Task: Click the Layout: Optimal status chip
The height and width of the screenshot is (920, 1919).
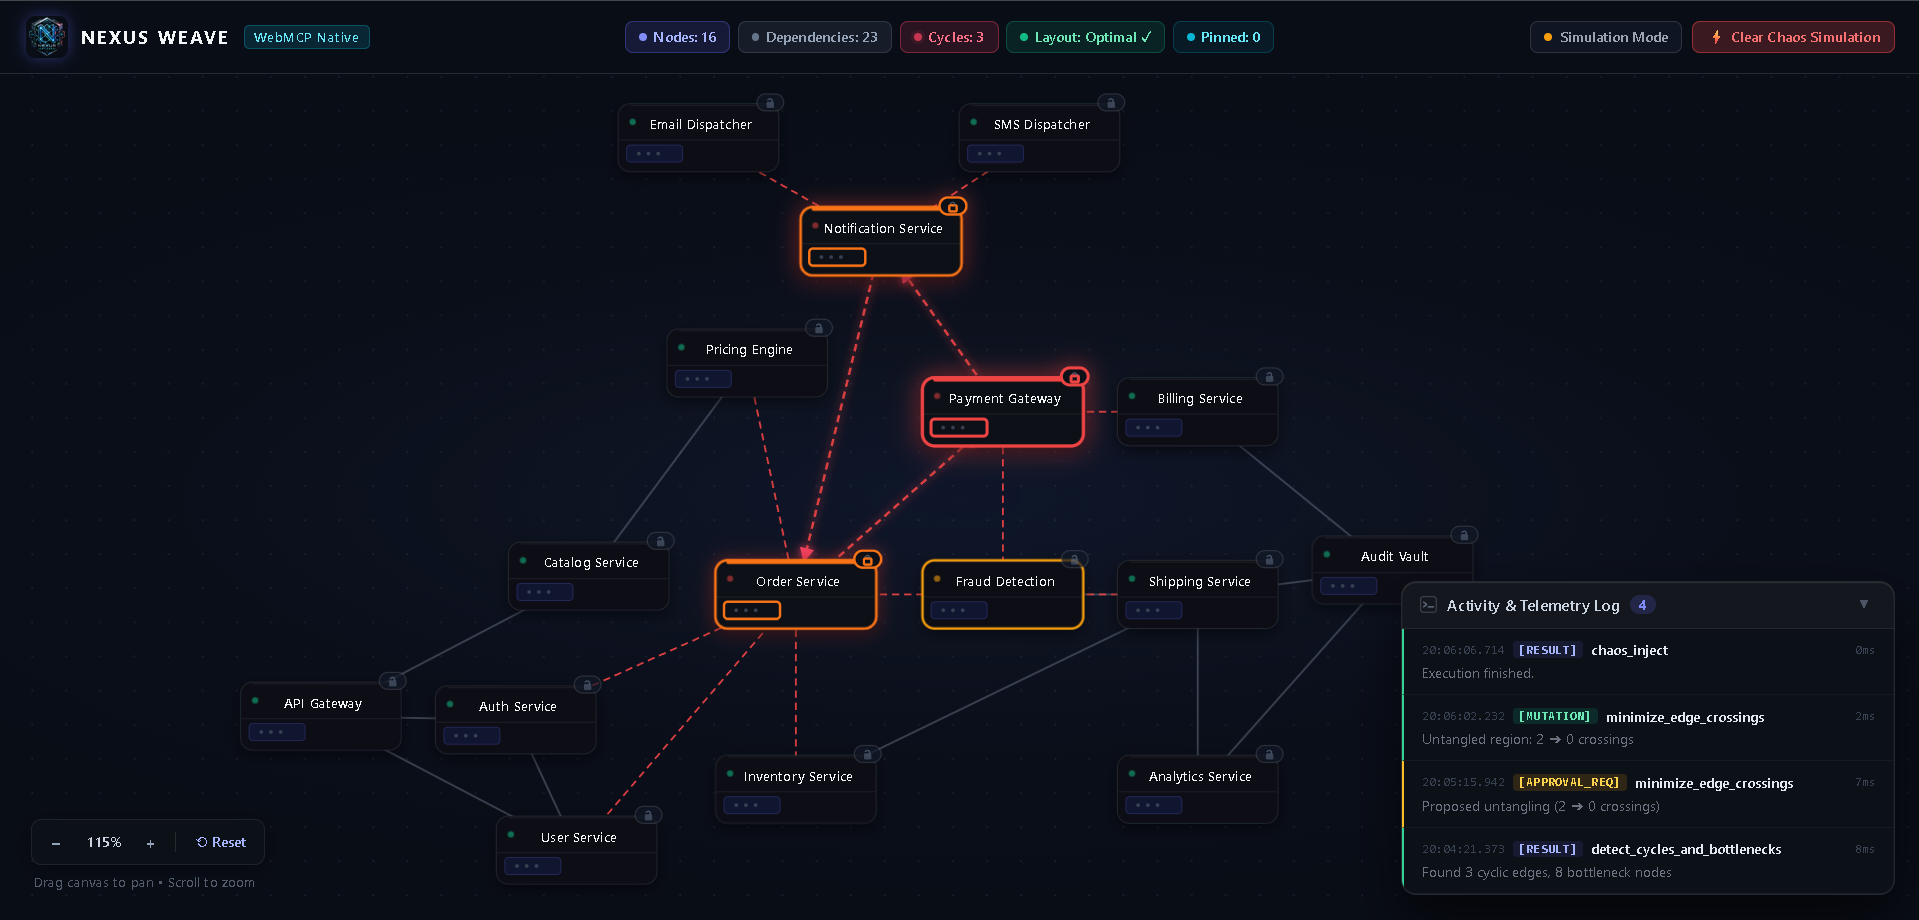Action: pyautogui.click(x=1085, y=37)
